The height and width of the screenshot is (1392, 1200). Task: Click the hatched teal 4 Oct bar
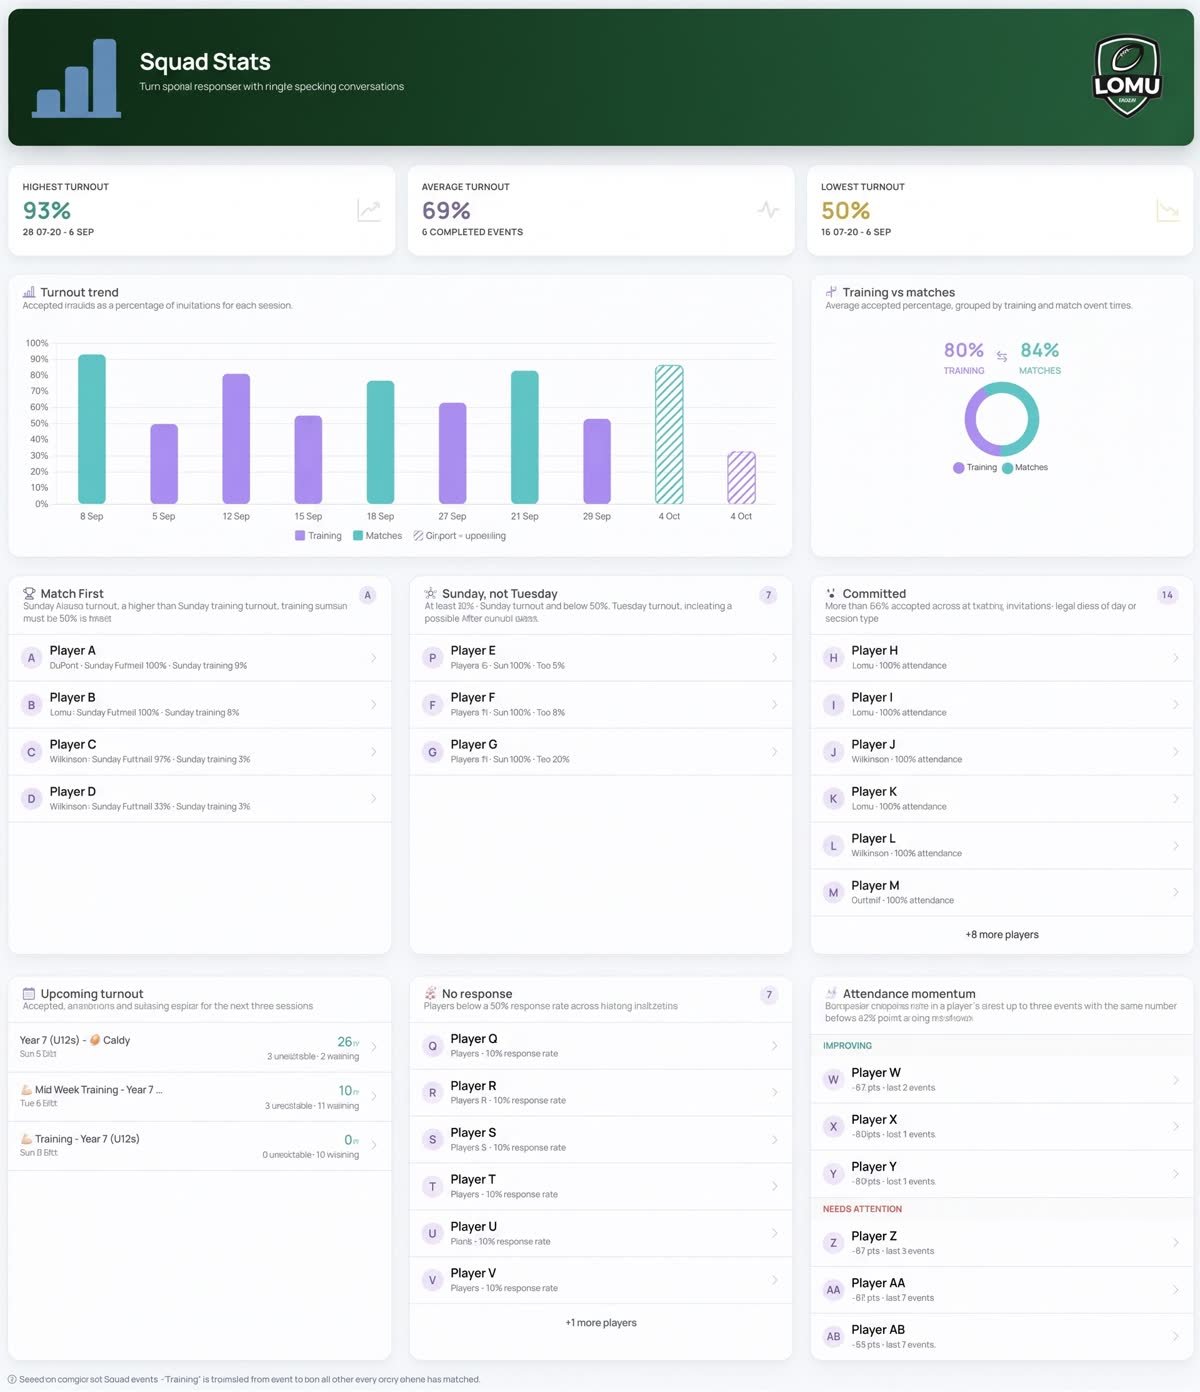coord(669,434)
